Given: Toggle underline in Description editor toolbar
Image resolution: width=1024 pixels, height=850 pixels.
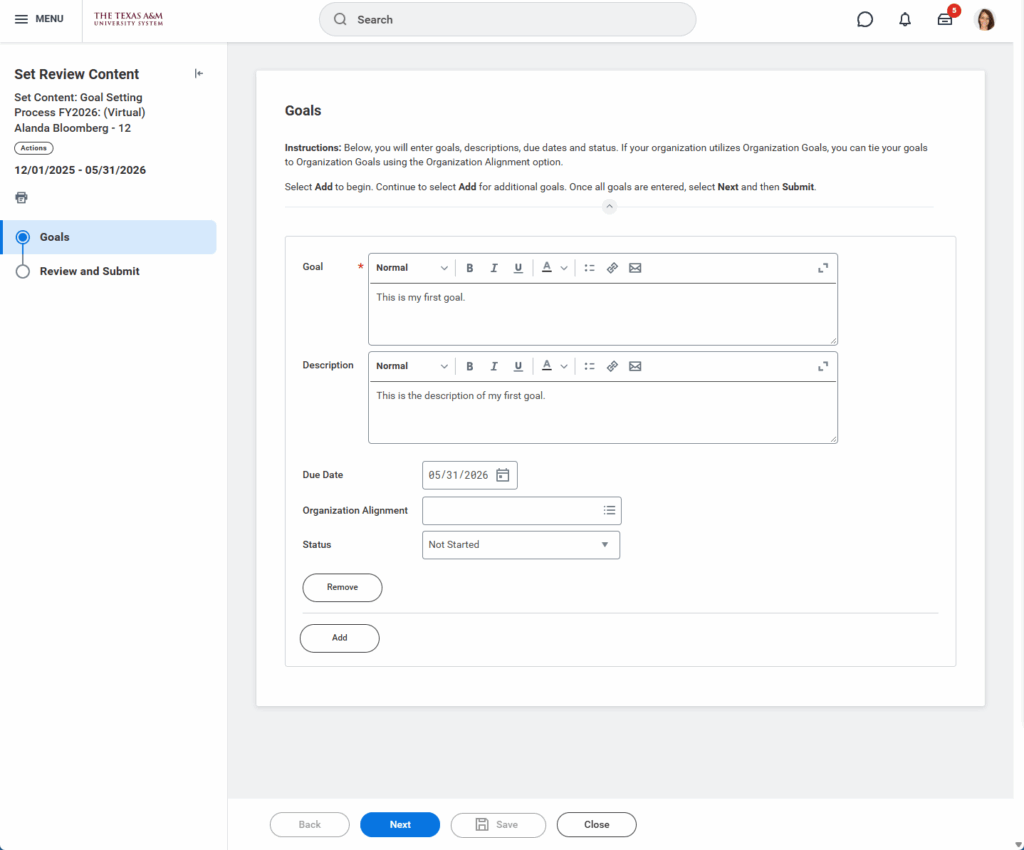Looking at the screenshot, I should coord(518,366).
